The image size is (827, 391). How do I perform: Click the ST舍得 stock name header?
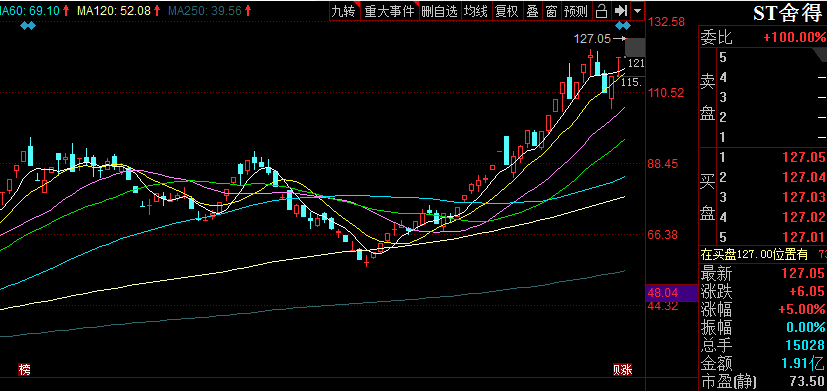tap(787, 13)
